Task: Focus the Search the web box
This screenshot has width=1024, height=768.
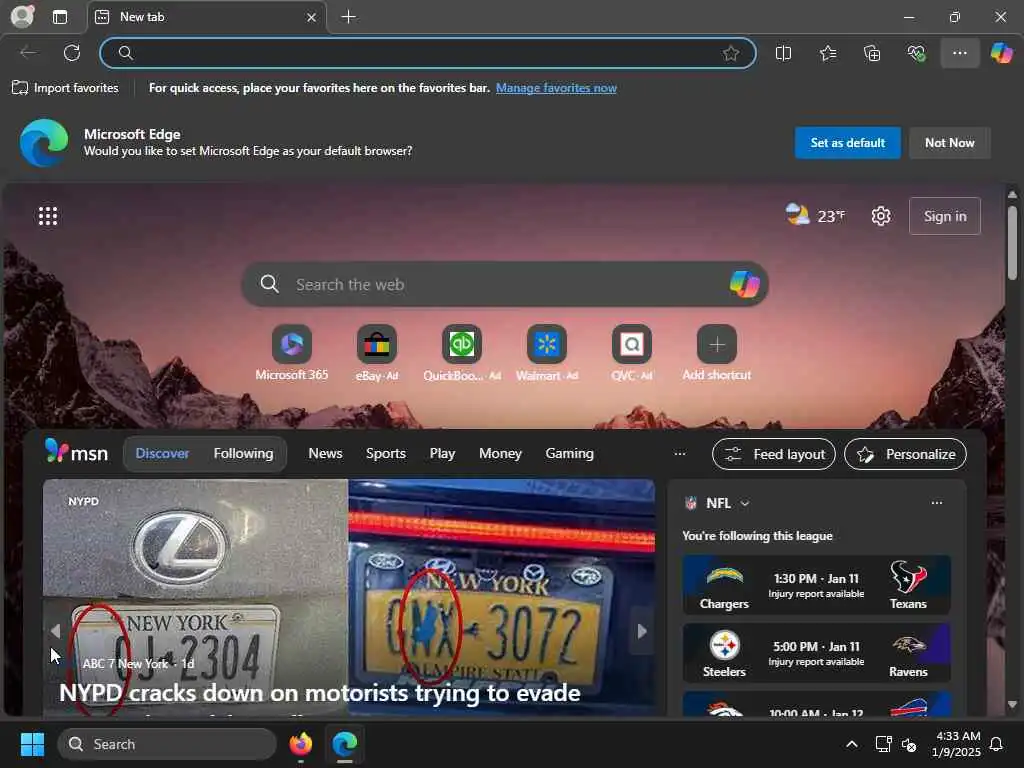Action: (x=504, y=284)
